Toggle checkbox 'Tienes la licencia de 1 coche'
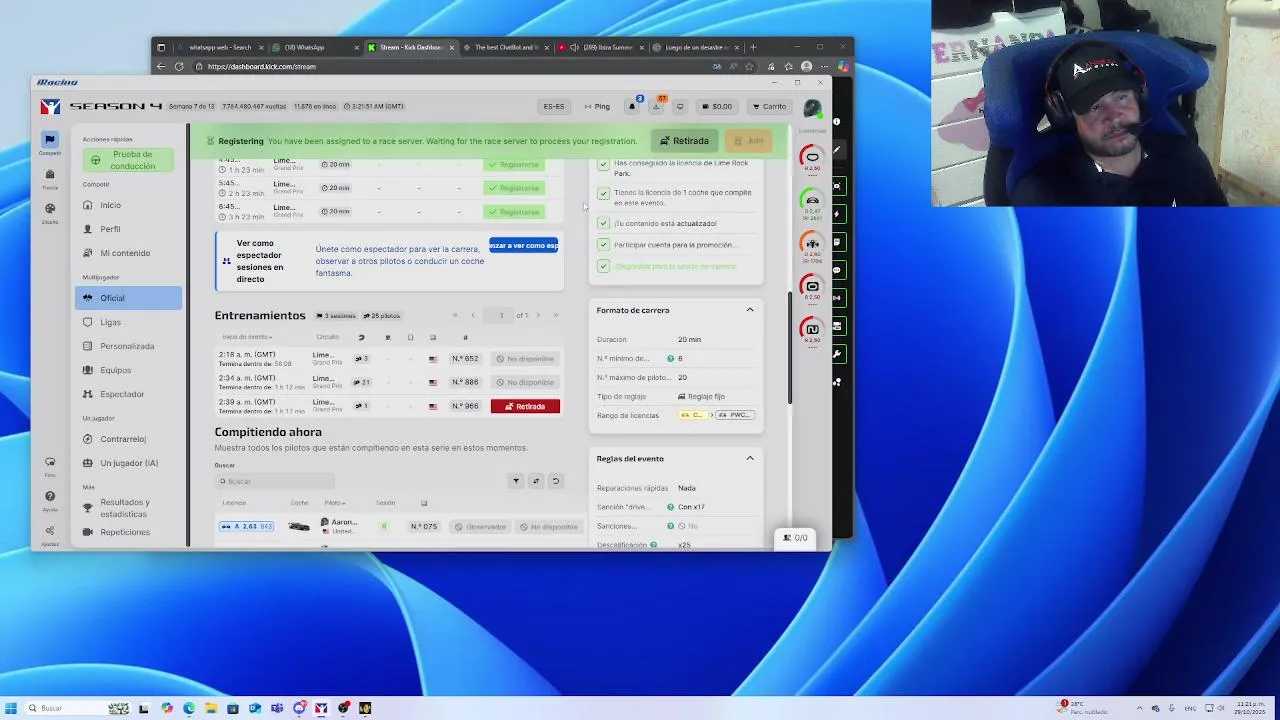Image resolution: width=1280 pixels, height=720 pixels. (603, 194)
